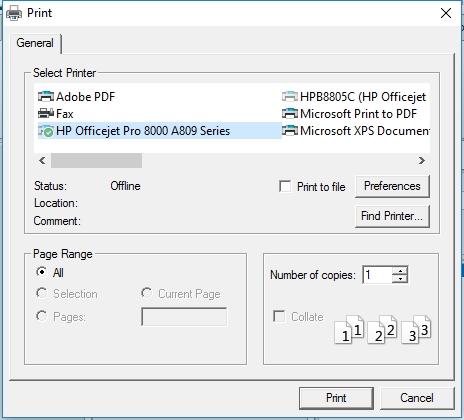Select Microsoft Print to PDF printer icon
Image resolution: width=464 pixels, height=420 pixels.
290,114
